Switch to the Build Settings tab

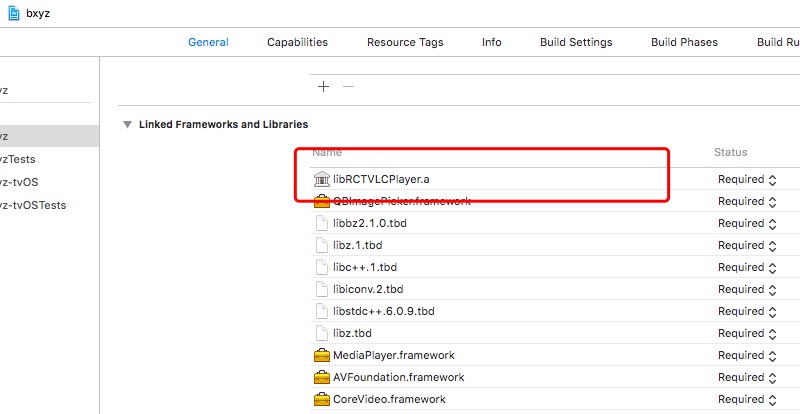click(x=576, y=42)
